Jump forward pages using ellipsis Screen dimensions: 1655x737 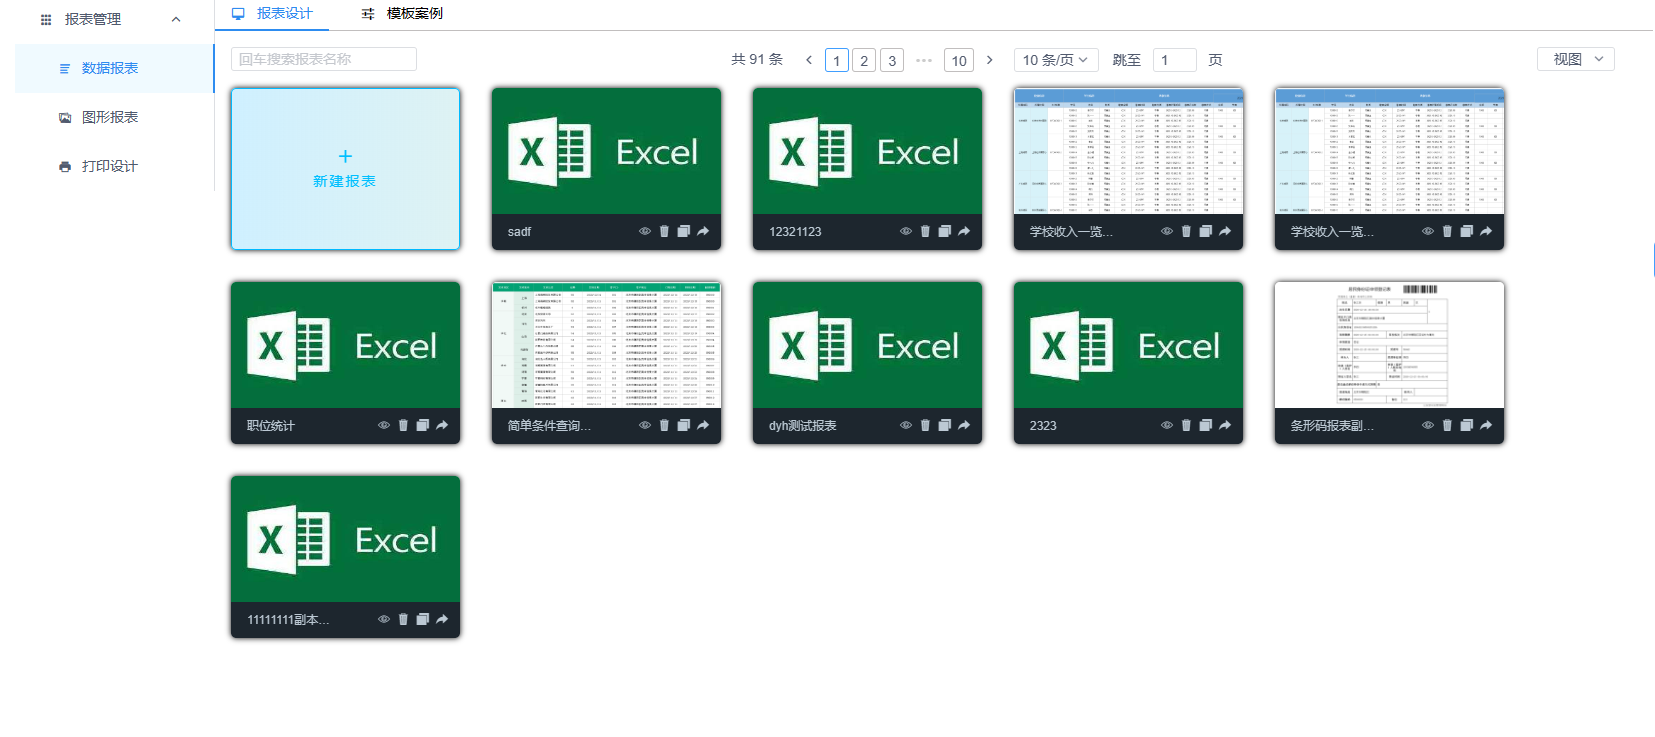[924, 60]
